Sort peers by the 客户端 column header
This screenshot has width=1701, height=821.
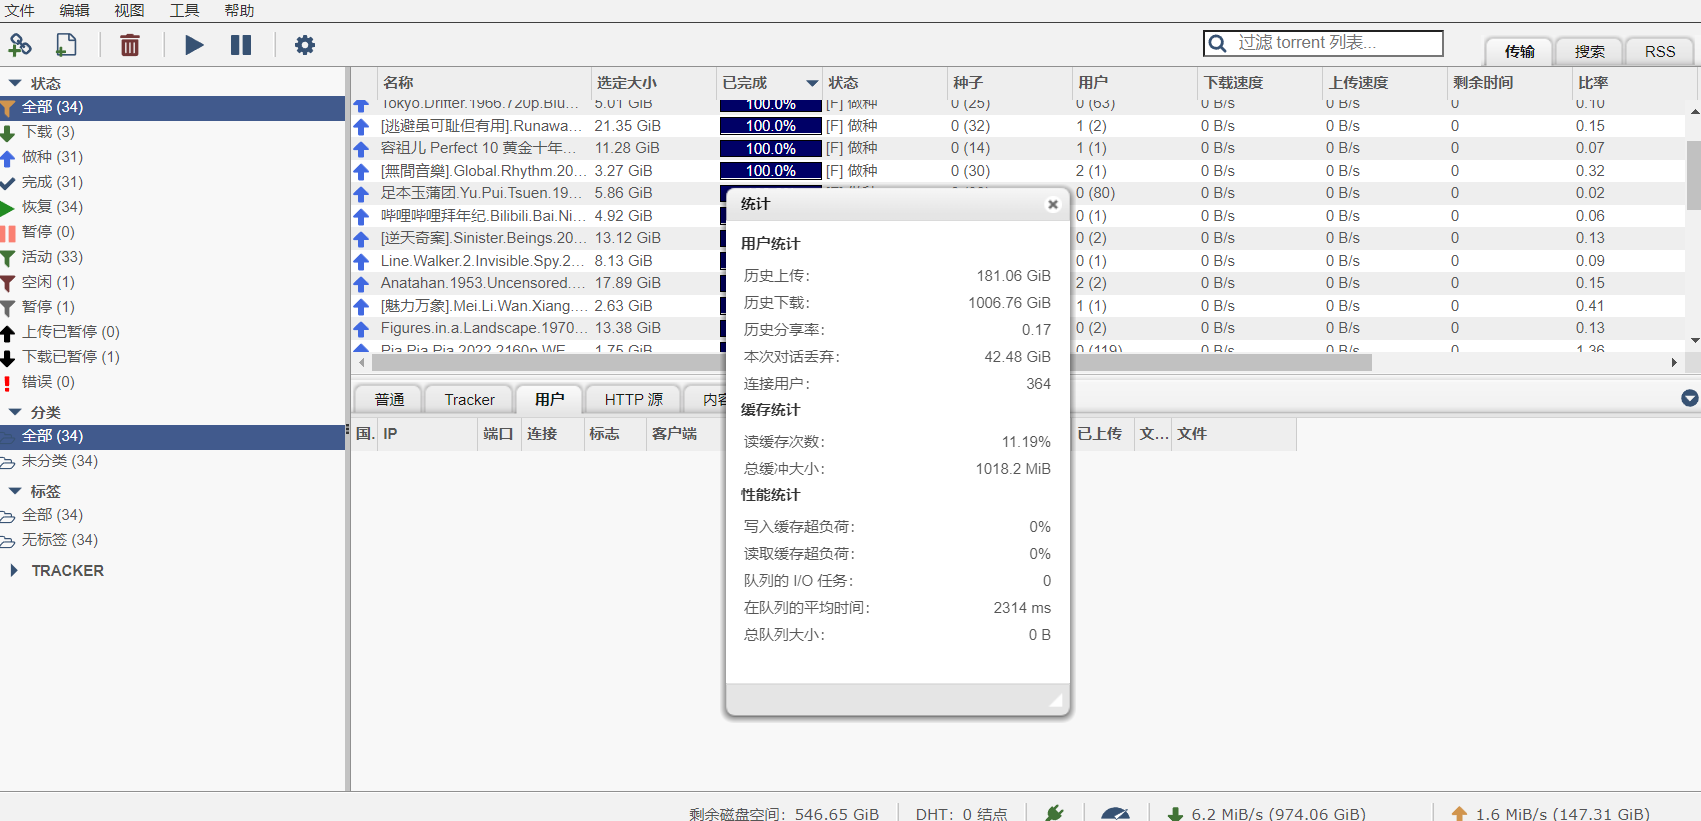point(684,433)
